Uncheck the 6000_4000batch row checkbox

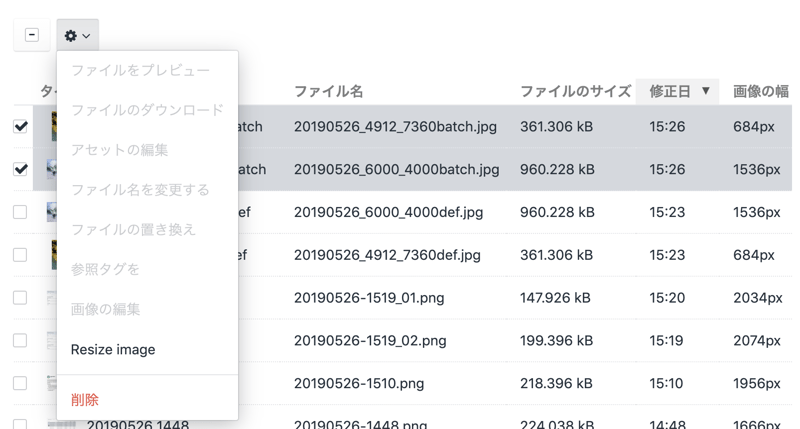click(x=20, y=169)
